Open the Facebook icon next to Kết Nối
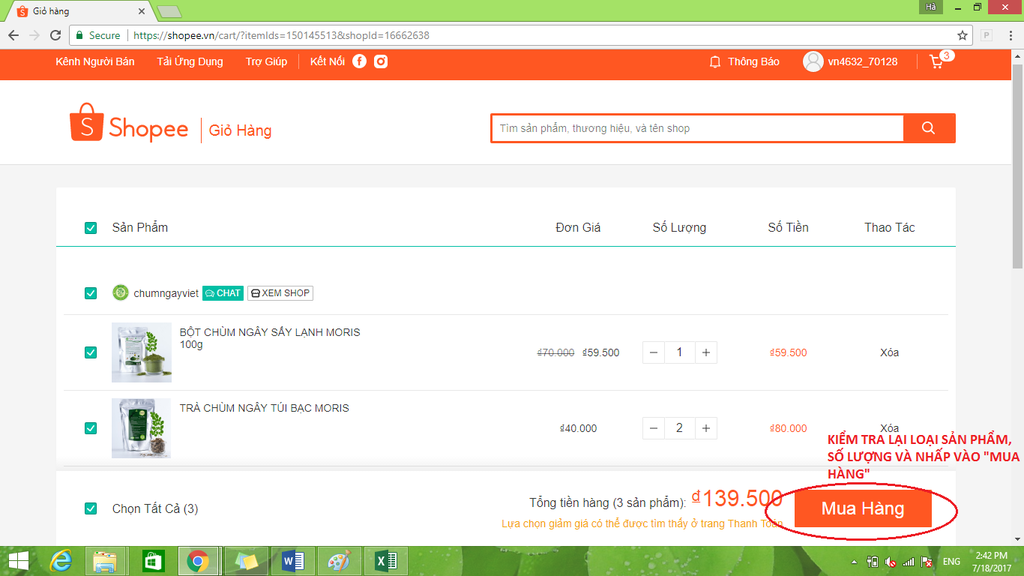Viewport: 1024px width, 576px height. [359, 61]
